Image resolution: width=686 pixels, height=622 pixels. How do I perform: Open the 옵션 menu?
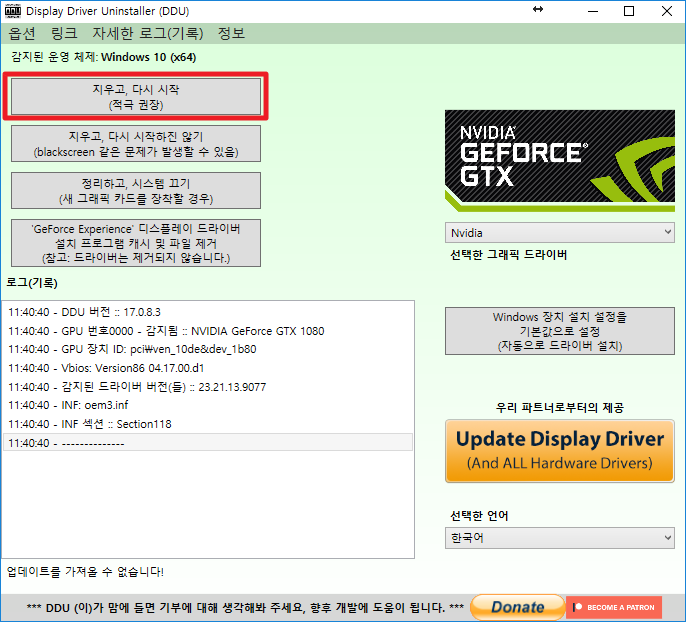point(22,33)
